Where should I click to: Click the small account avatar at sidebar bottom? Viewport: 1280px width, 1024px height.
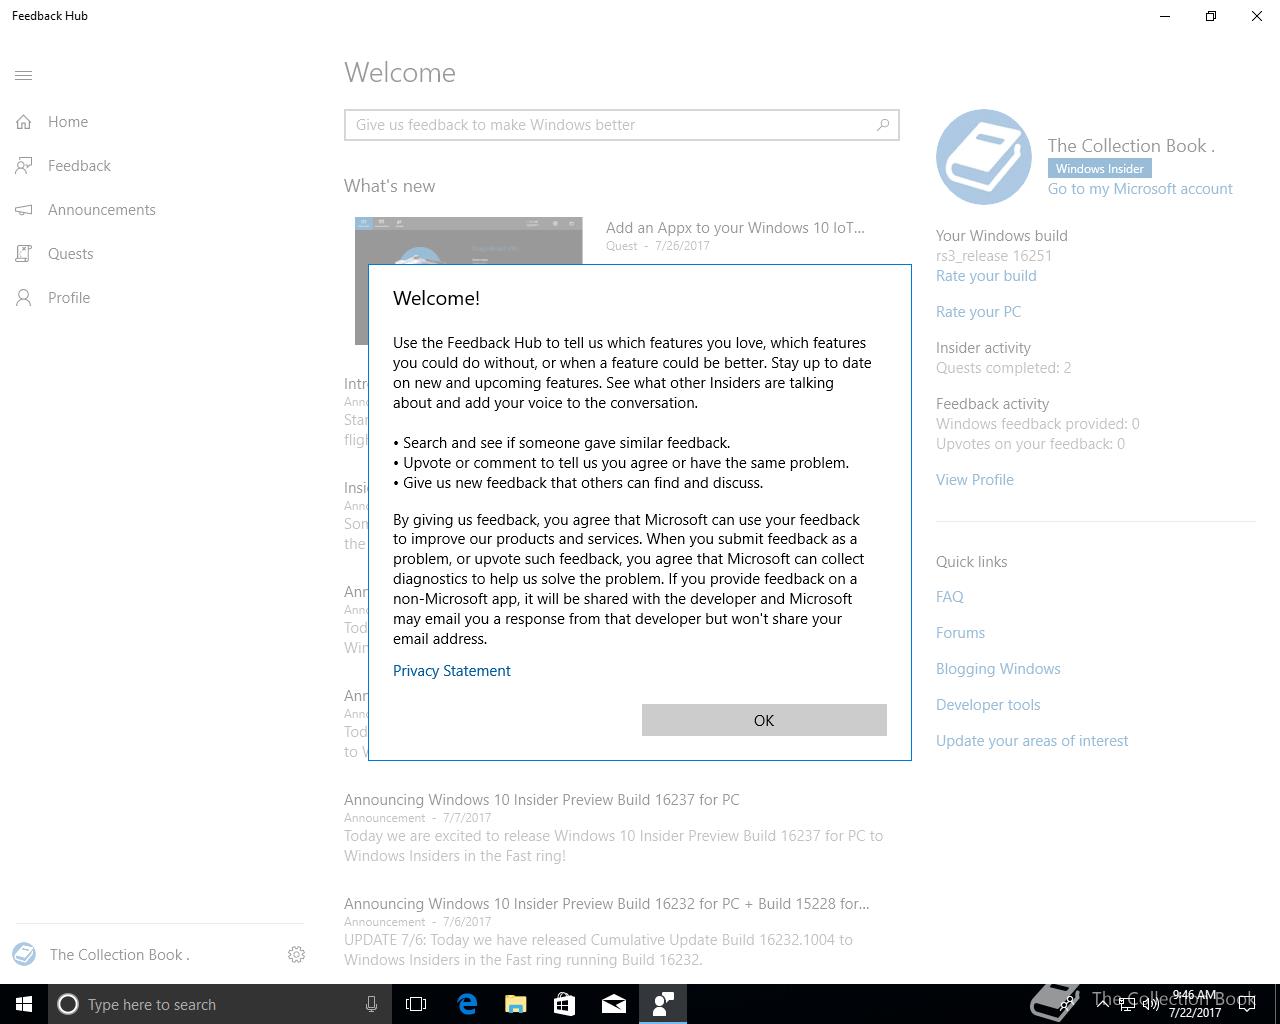coord(24,954)
